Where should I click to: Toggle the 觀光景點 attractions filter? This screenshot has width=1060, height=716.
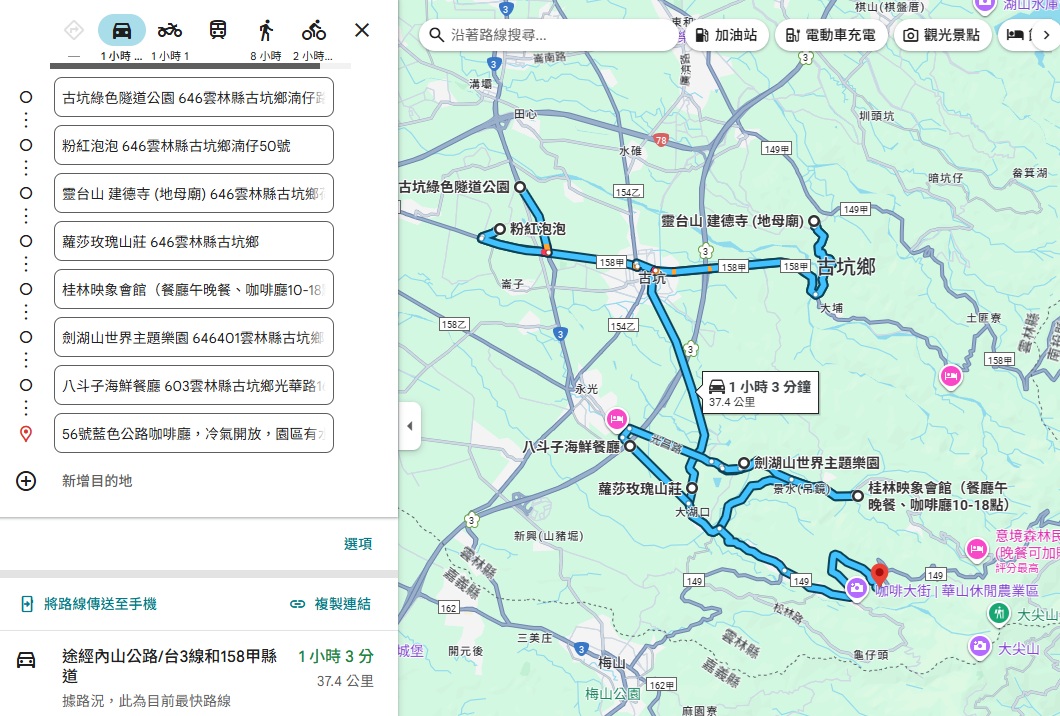click(947, 35)
